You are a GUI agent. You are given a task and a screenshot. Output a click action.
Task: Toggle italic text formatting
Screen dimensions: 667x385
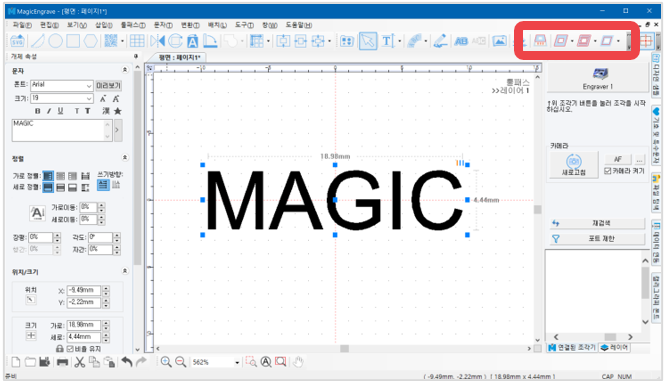coord(48,111)
